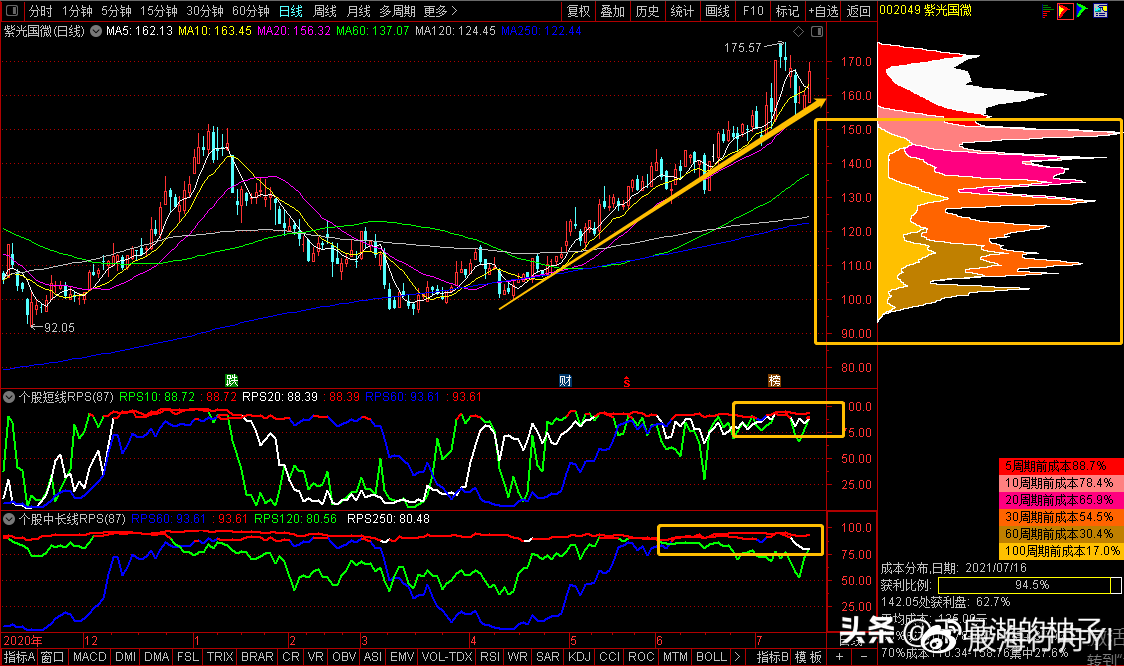Open the info panel icon at top right

(x=1100, y=11)
